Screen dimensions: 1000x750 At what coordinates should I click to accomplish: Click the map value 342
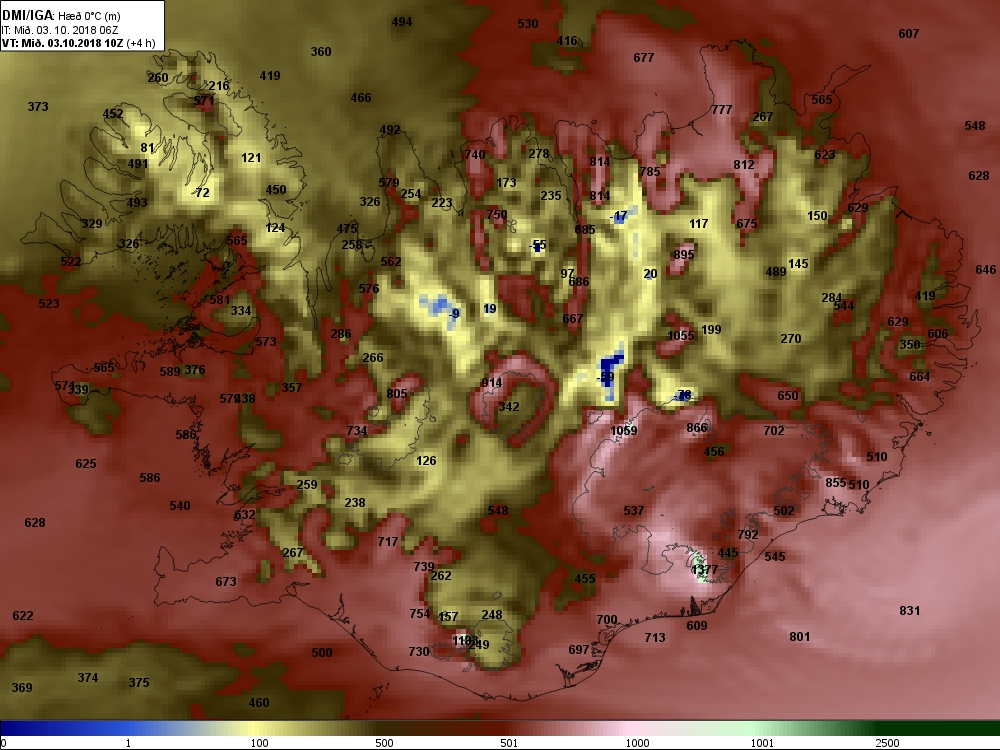[508, 407]
